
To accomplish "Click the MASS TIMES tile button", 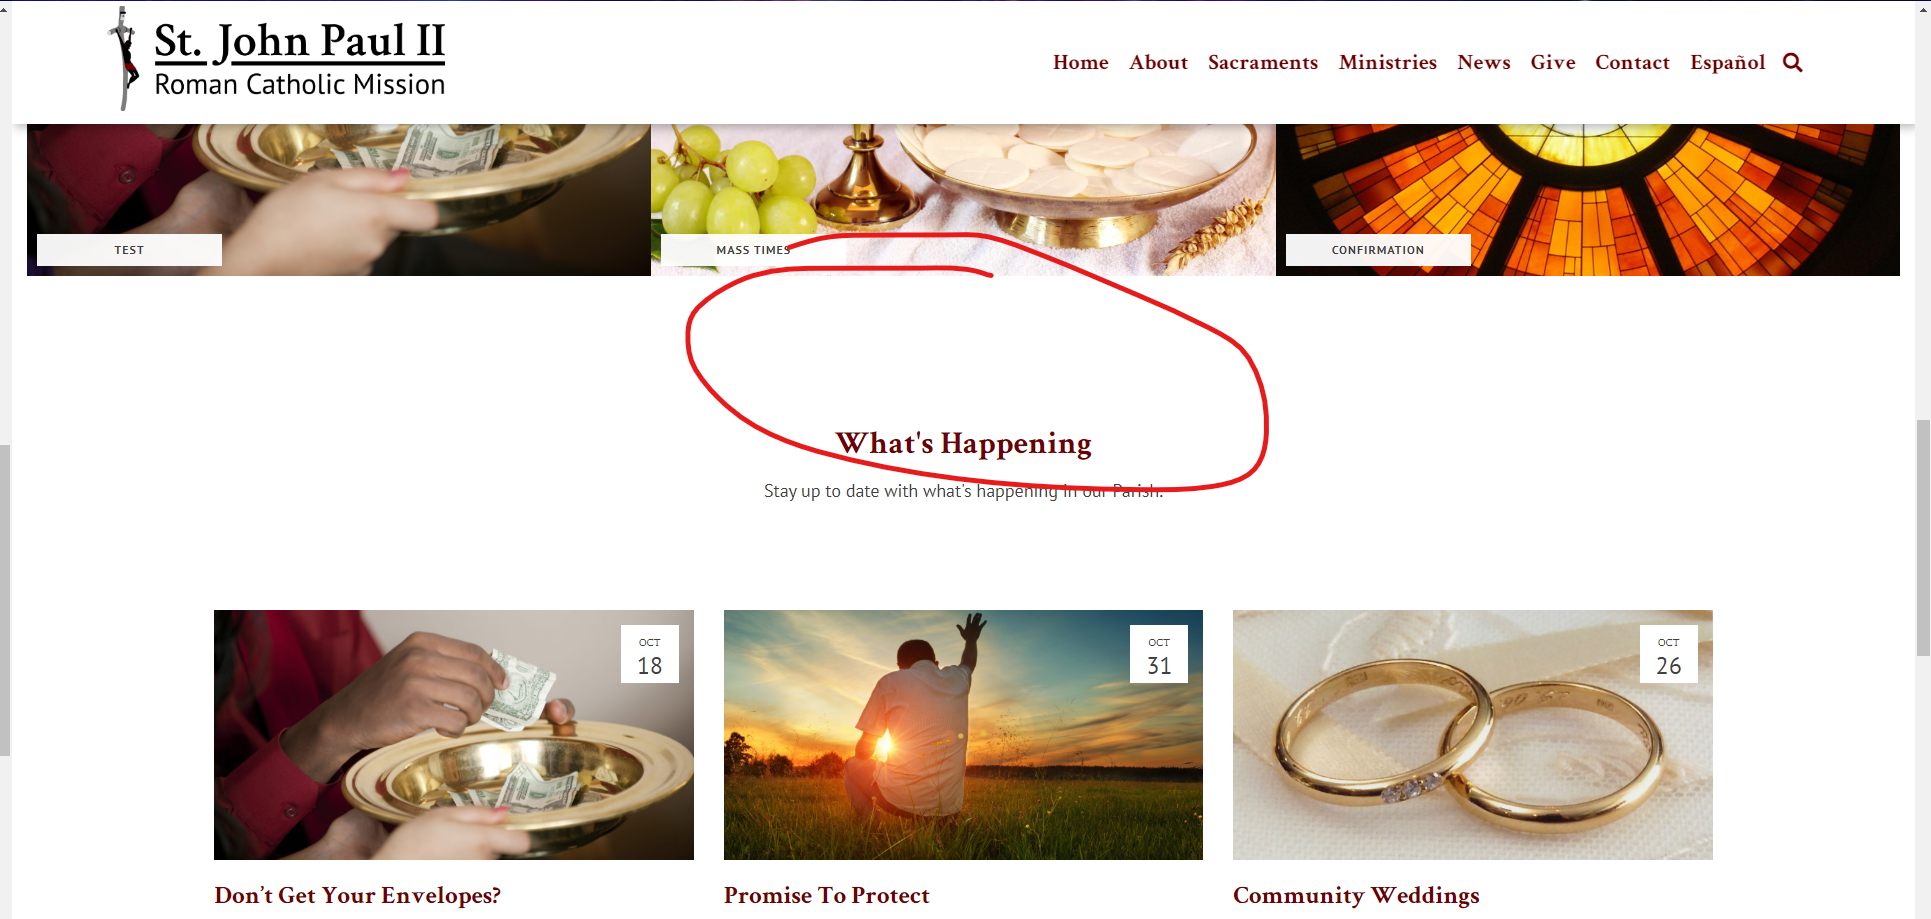I will [x=753, y=250].
